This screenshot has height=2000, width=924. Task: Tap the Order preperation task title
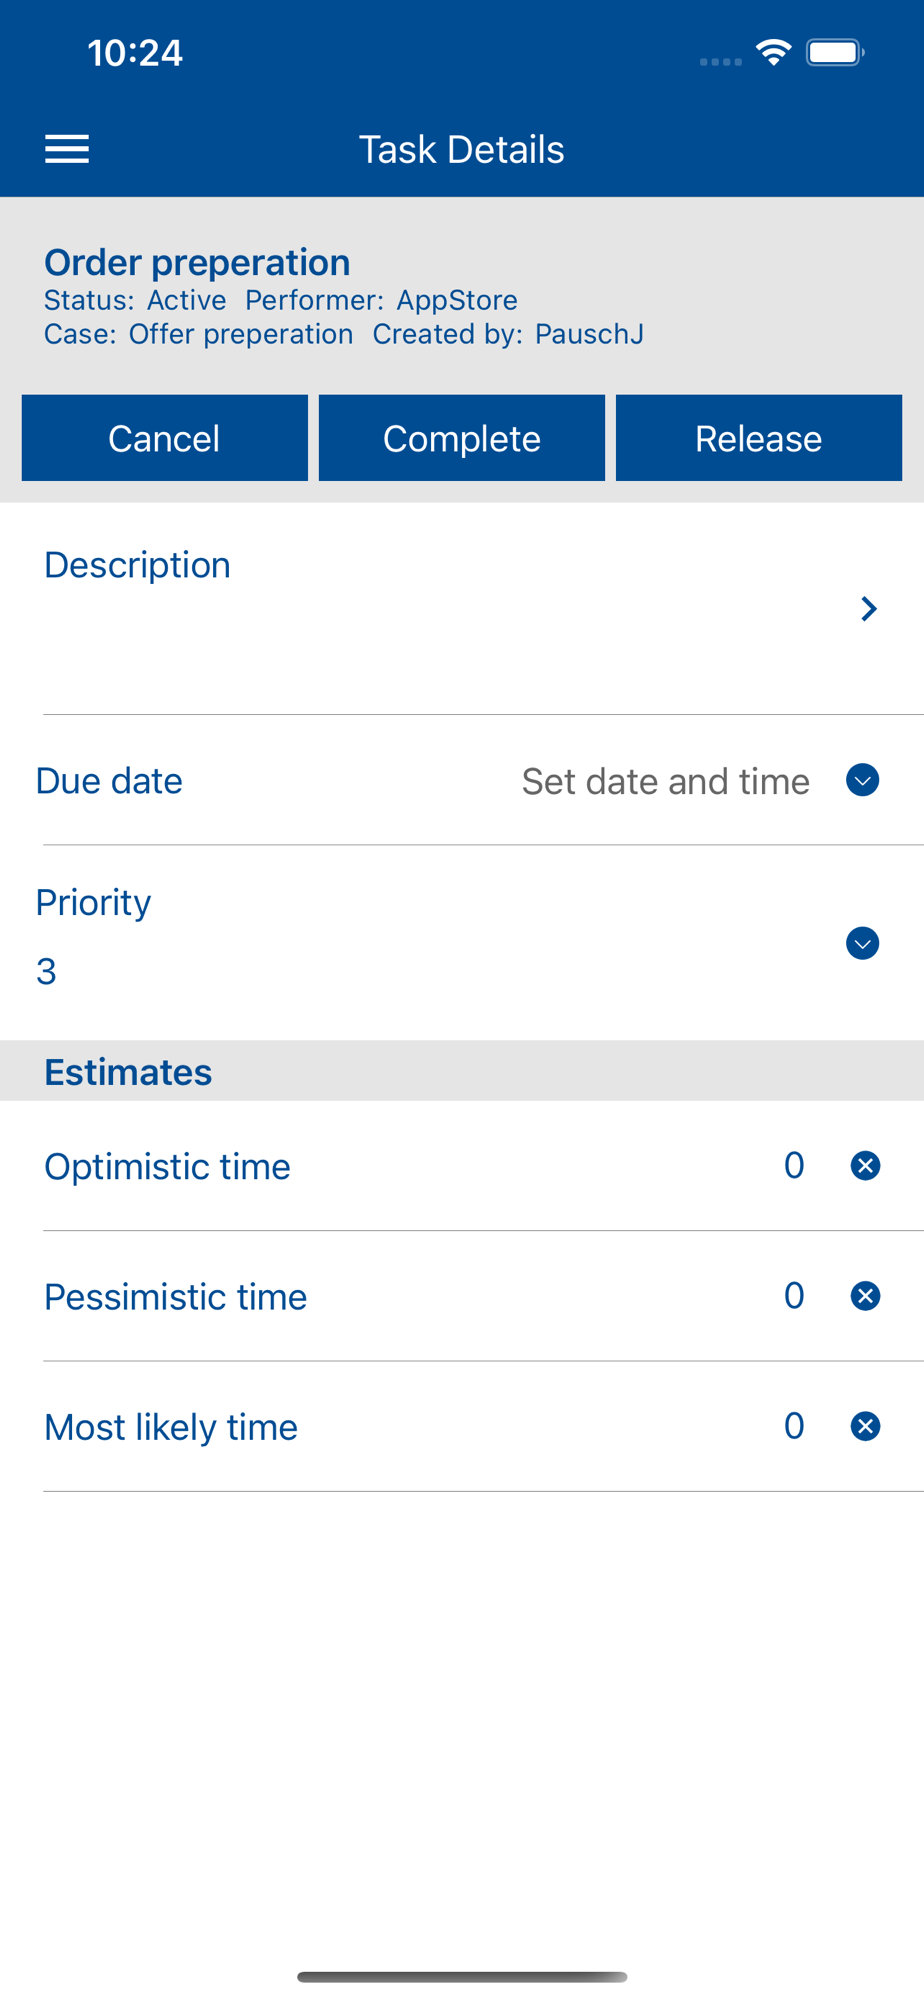click(197, 262)
